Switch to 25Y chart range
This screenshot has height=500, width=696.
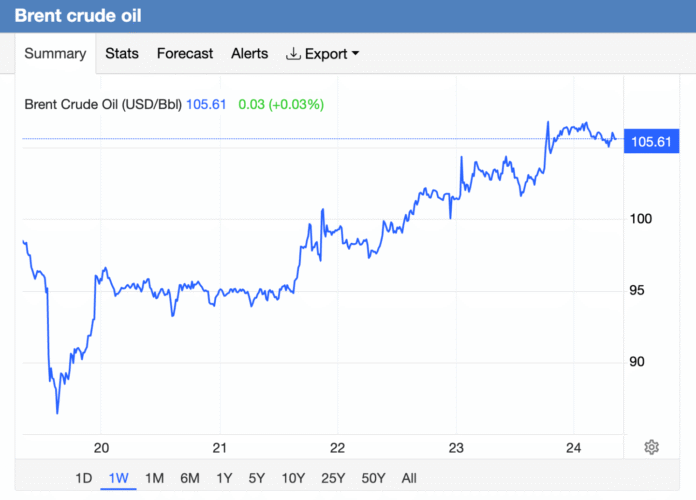(332, 478)
